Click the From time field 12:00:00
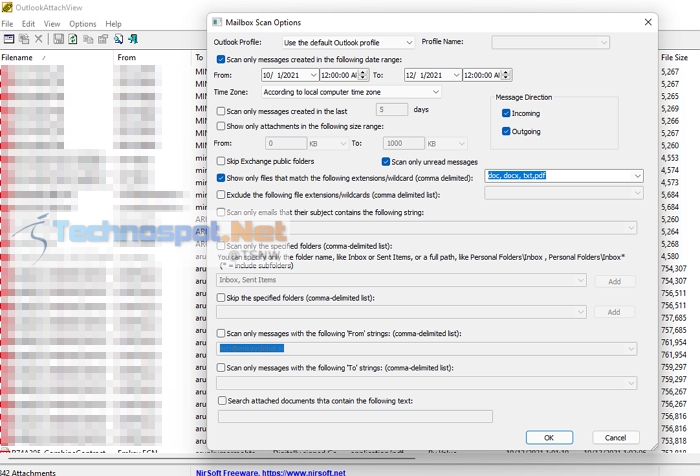This screenshot has width=700, height=476. [340, 75]
